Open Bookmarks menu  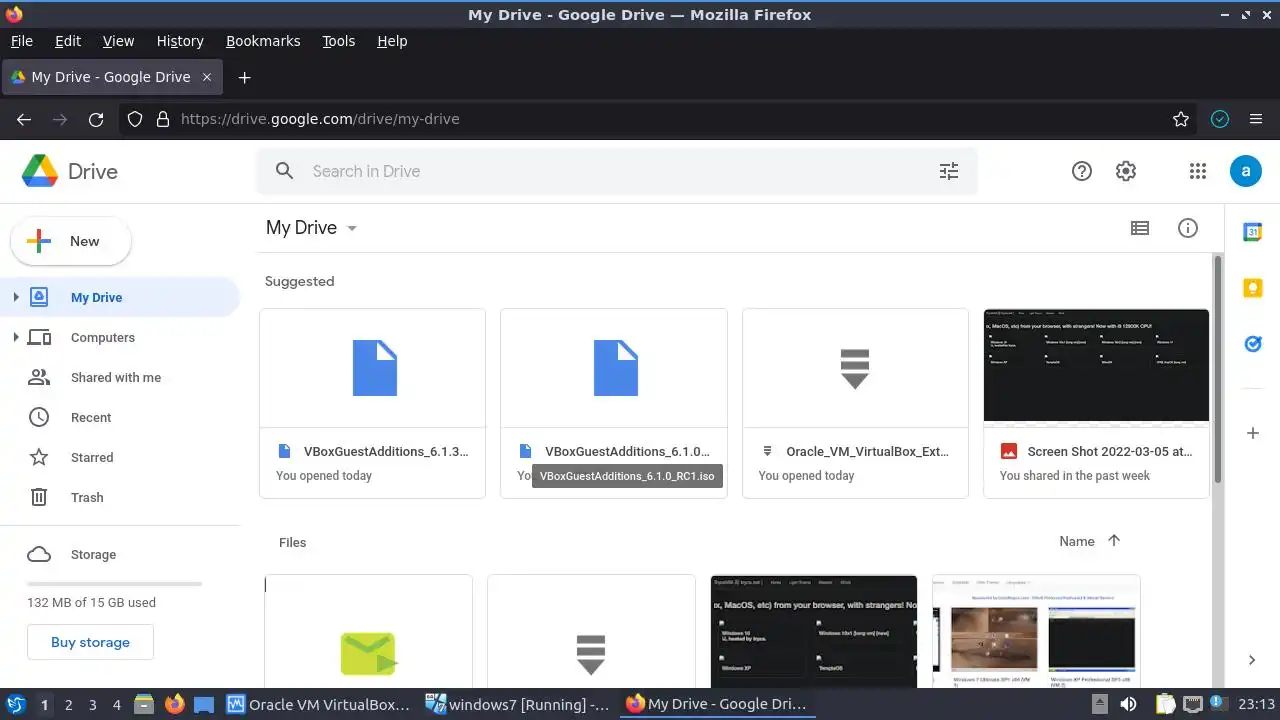click(263, 41)
